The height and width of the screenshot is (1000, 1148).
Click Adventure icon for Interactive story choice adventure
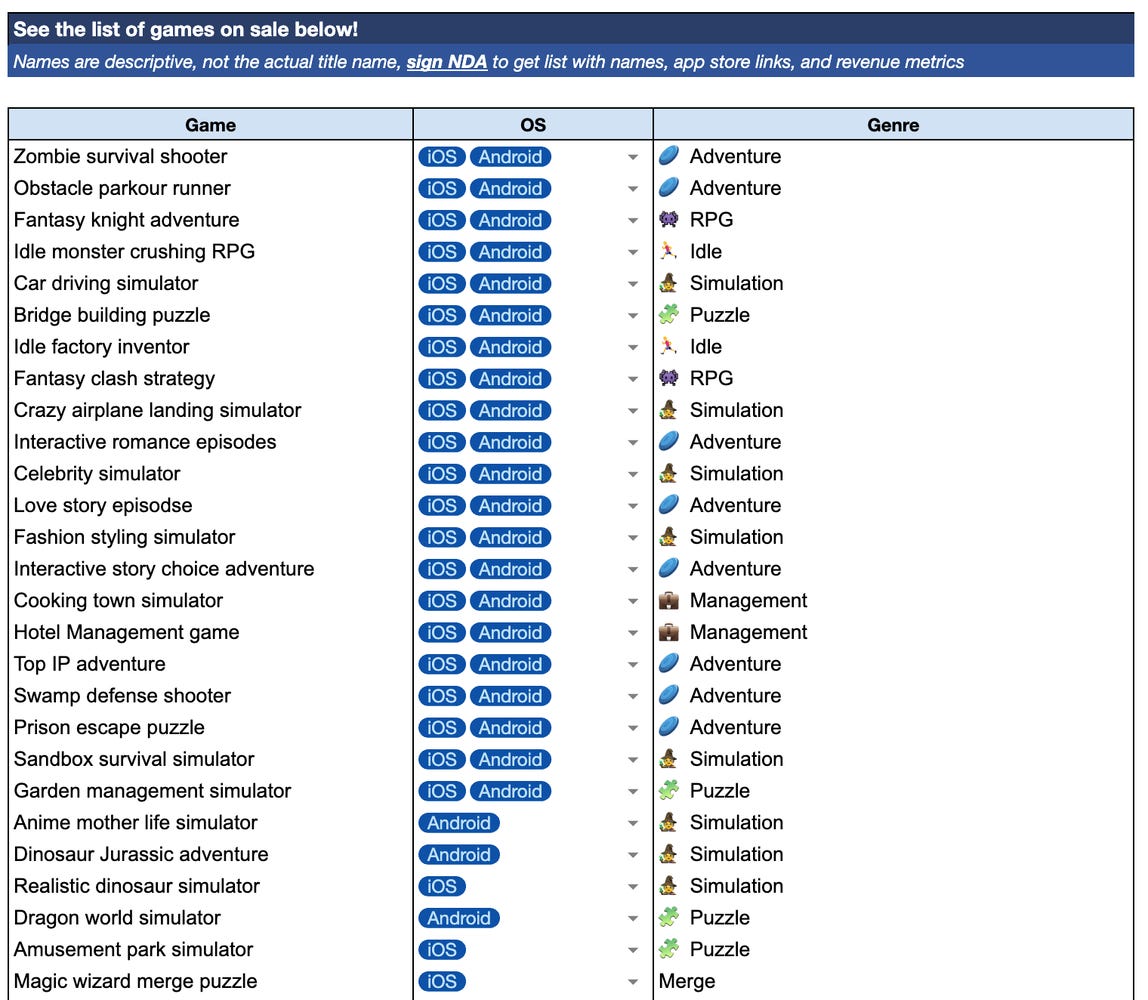(x=668, y=568)
